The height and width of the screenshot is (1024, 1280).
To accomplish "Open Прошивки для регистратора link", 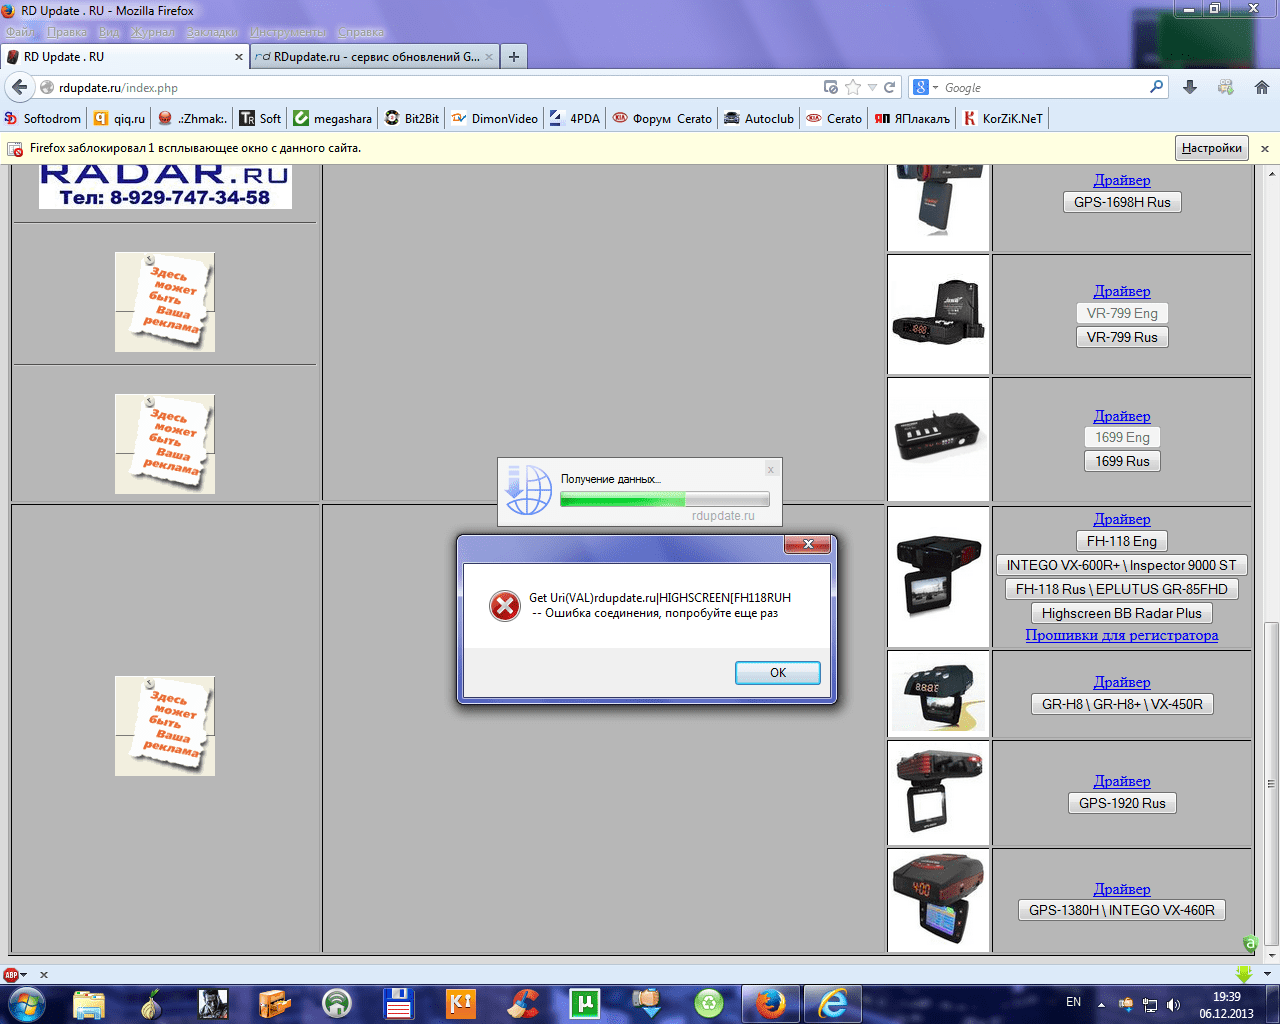I will pyautogui.click(x=1122, y=635).
